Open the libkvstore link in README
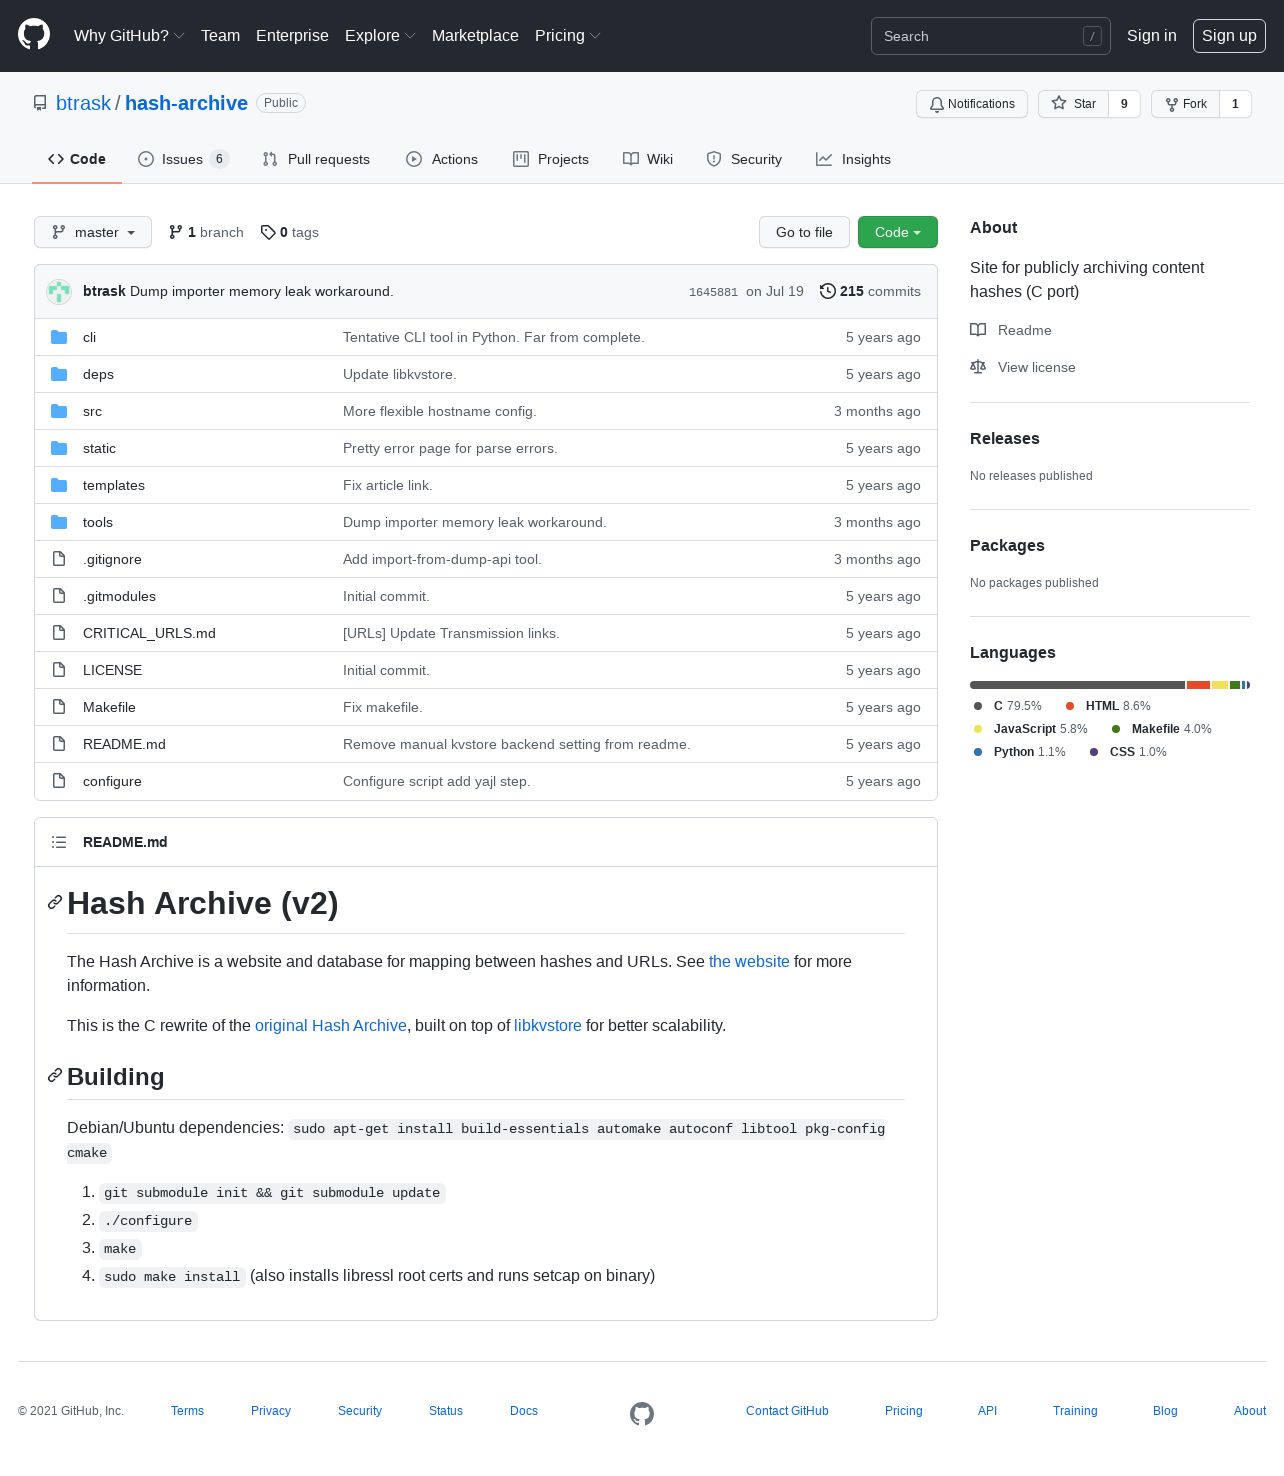The height and width of the screenshot is (1476, 1284). click(548, 1025)
